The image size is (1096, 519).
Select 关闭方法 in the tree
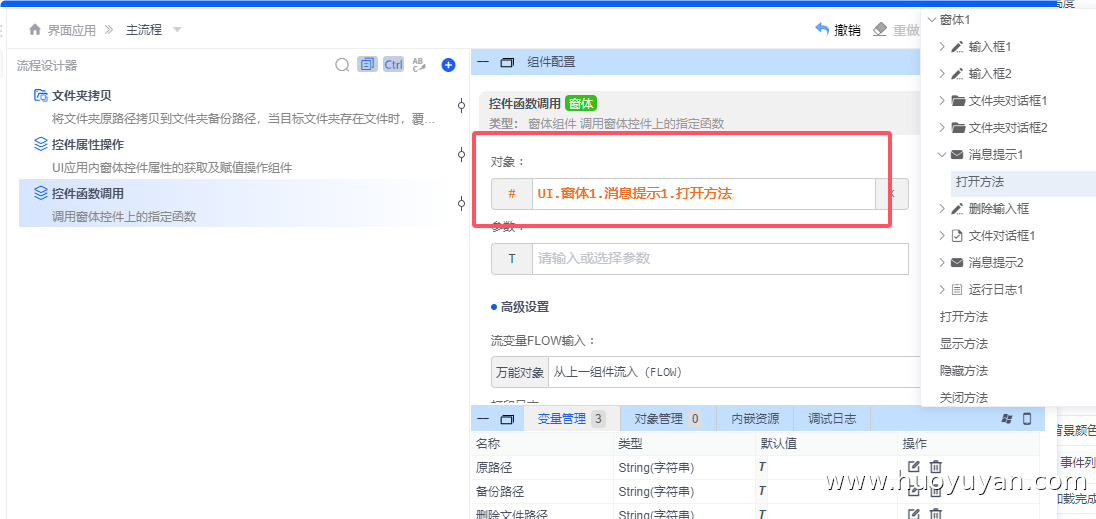coord(964,398)
